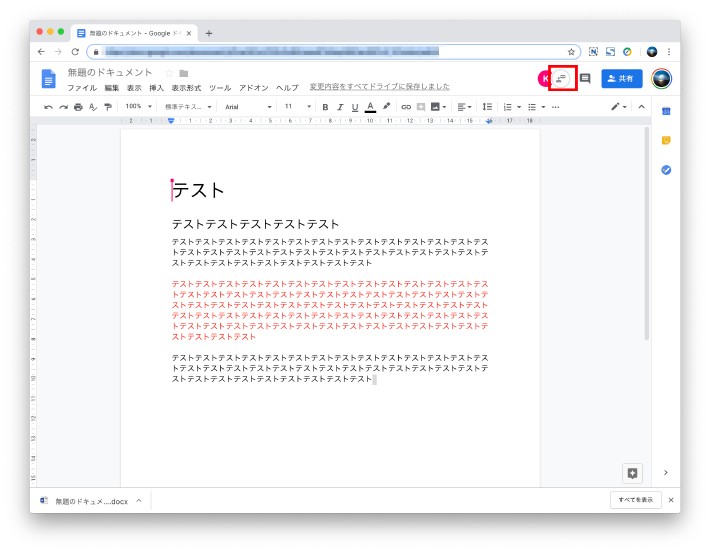Insert image from toolbar

438,107
